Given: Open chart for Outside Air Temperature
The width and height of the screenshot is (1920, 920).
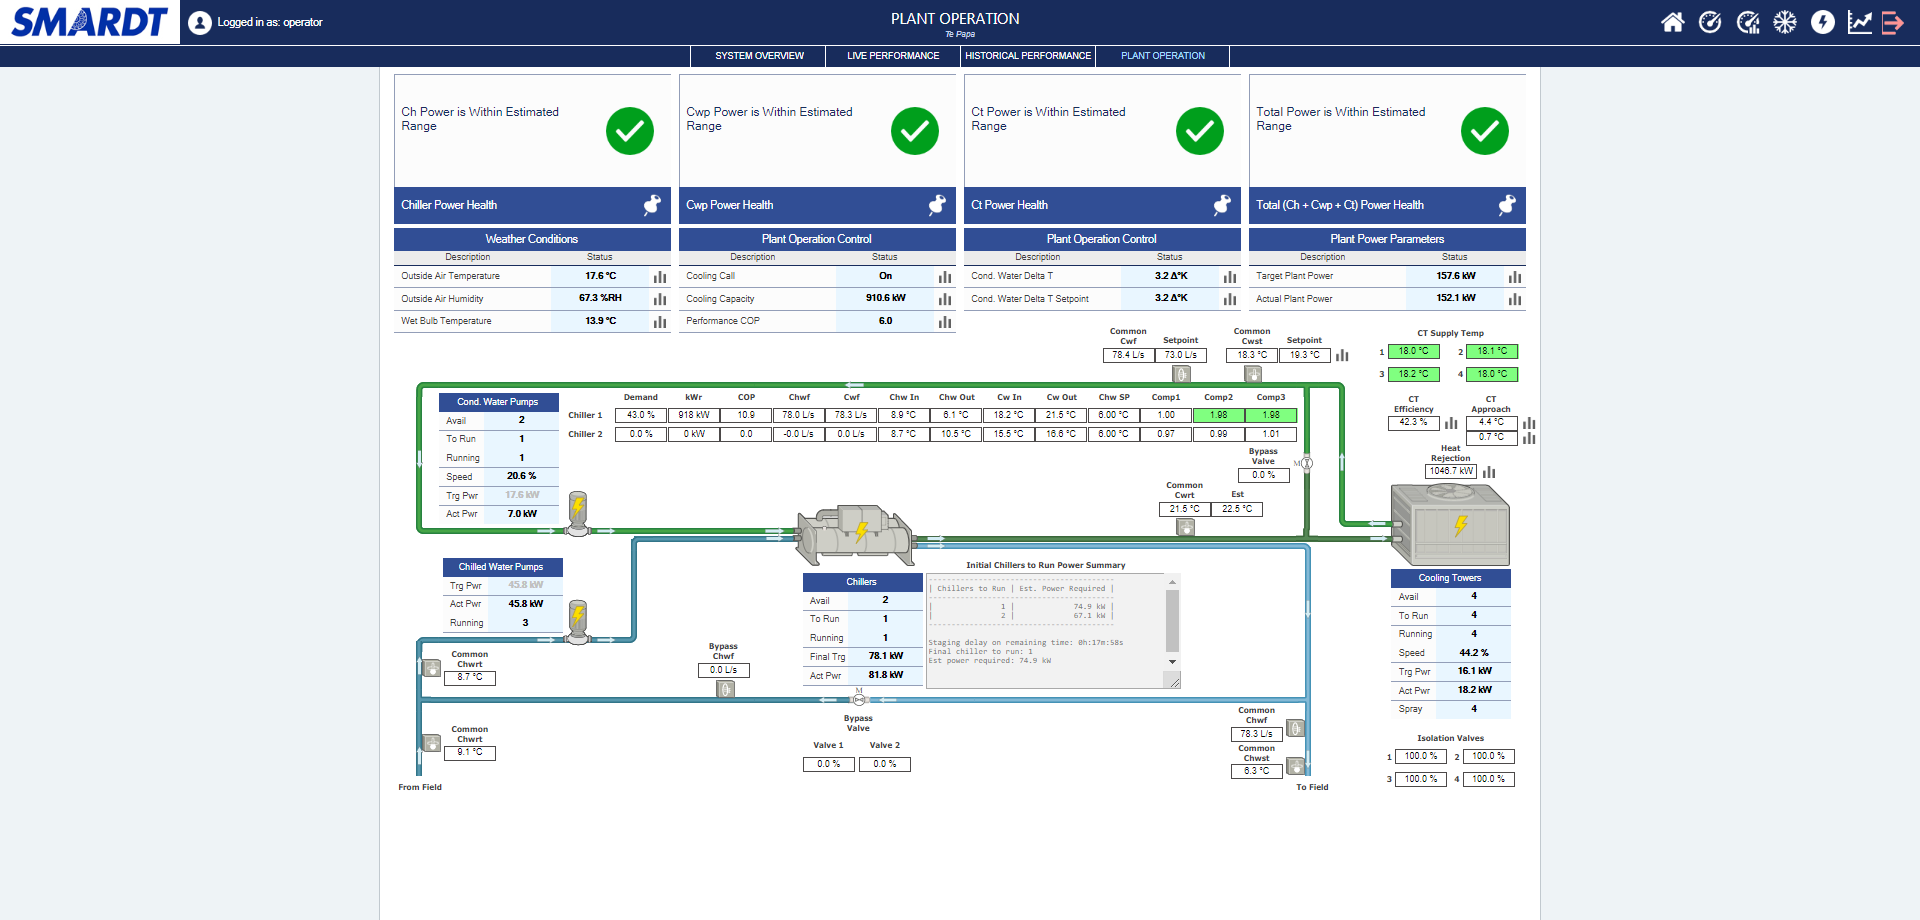Looking at the screenshot, I should point(660,277).
